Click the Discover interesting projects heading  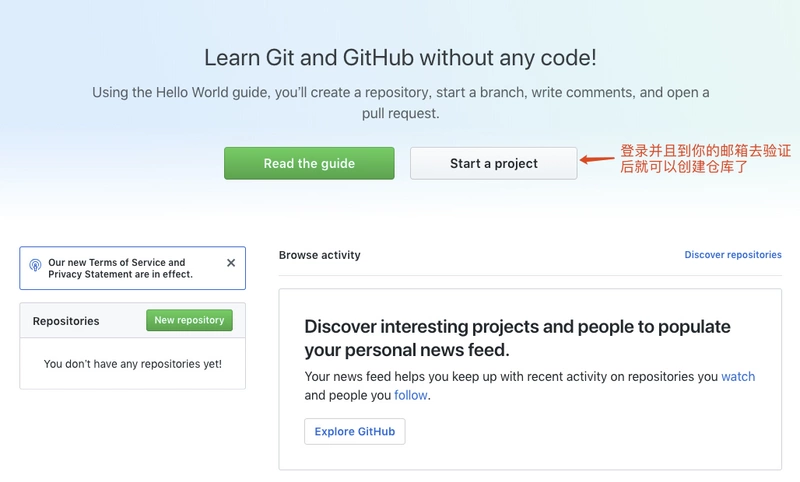517,338
